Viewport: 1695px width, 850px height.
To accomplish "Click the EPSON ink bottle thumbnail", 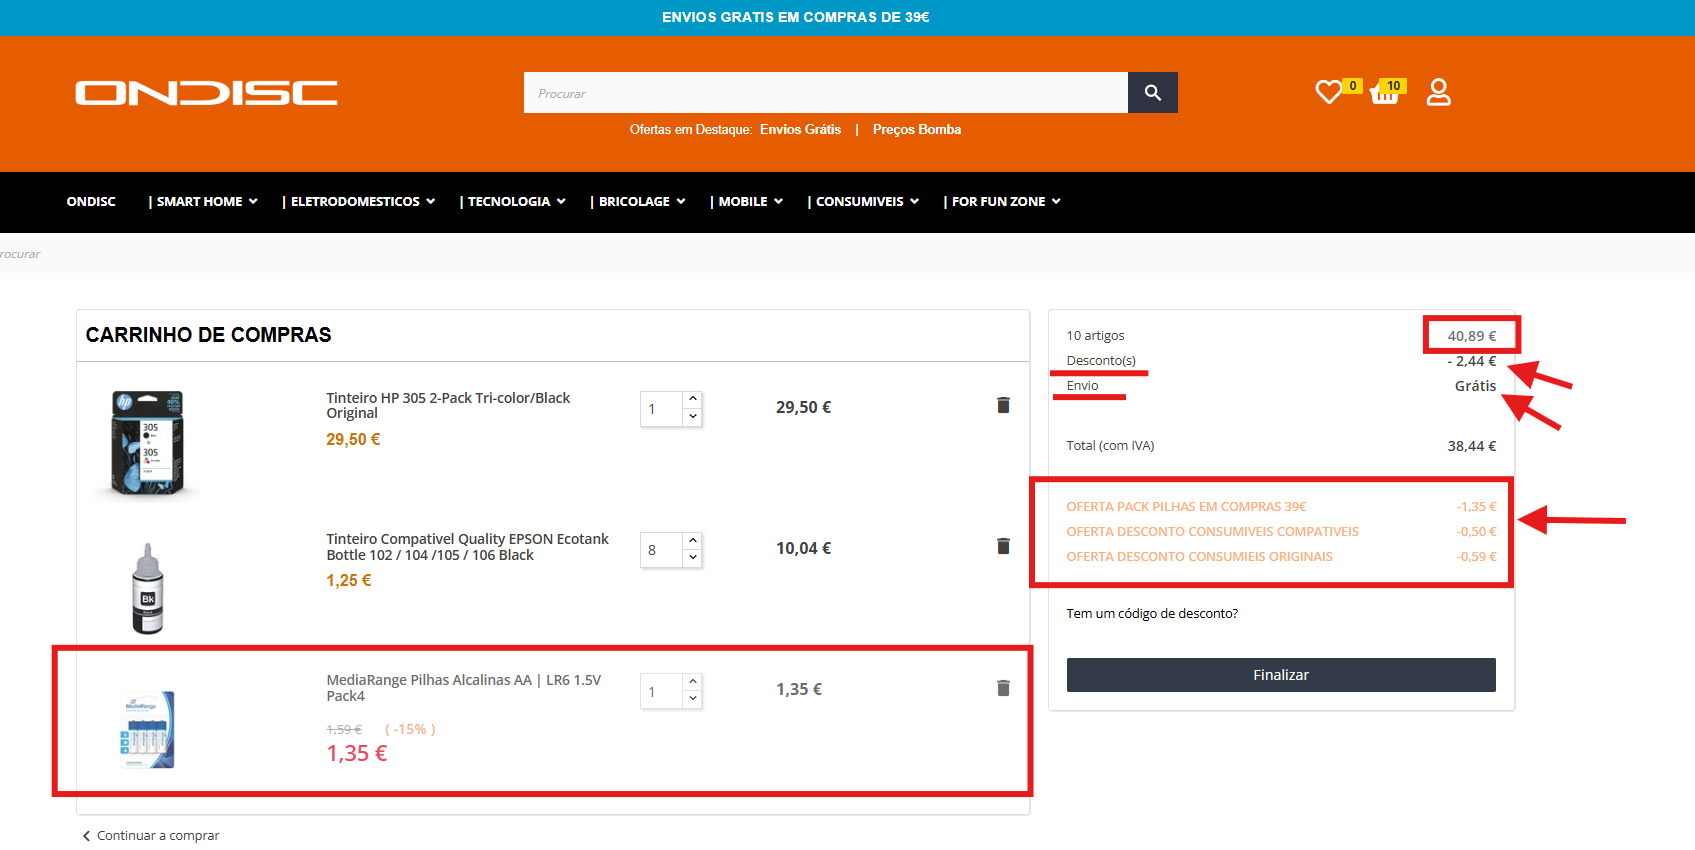I will 148,588.
